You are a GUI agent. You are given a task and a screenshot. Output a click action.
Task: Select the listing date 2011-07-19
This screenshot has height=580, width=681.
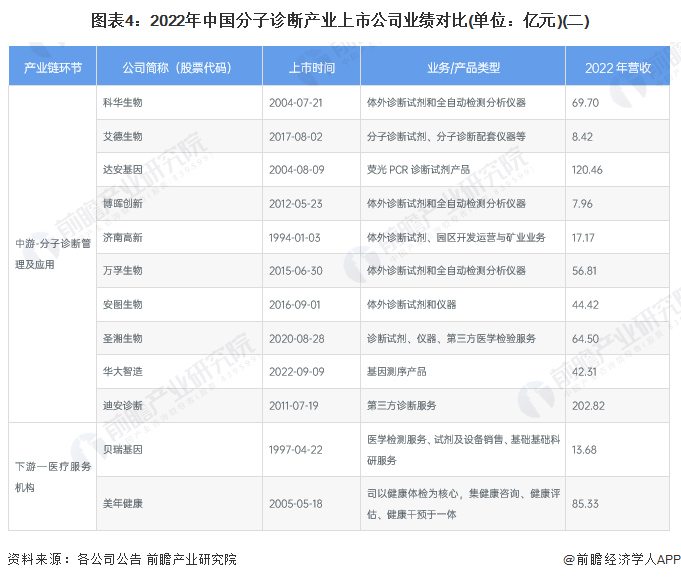point(294,405)
